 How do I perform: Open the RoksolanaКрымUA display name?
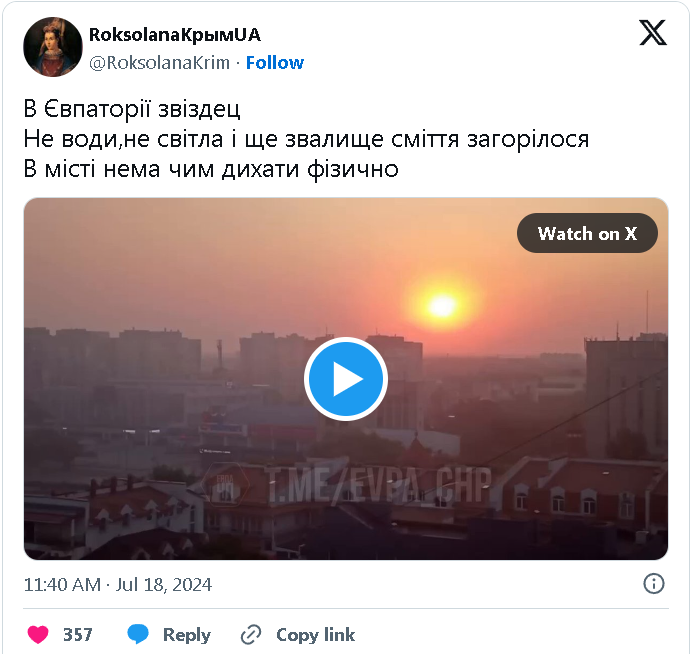tap(175, 35)
